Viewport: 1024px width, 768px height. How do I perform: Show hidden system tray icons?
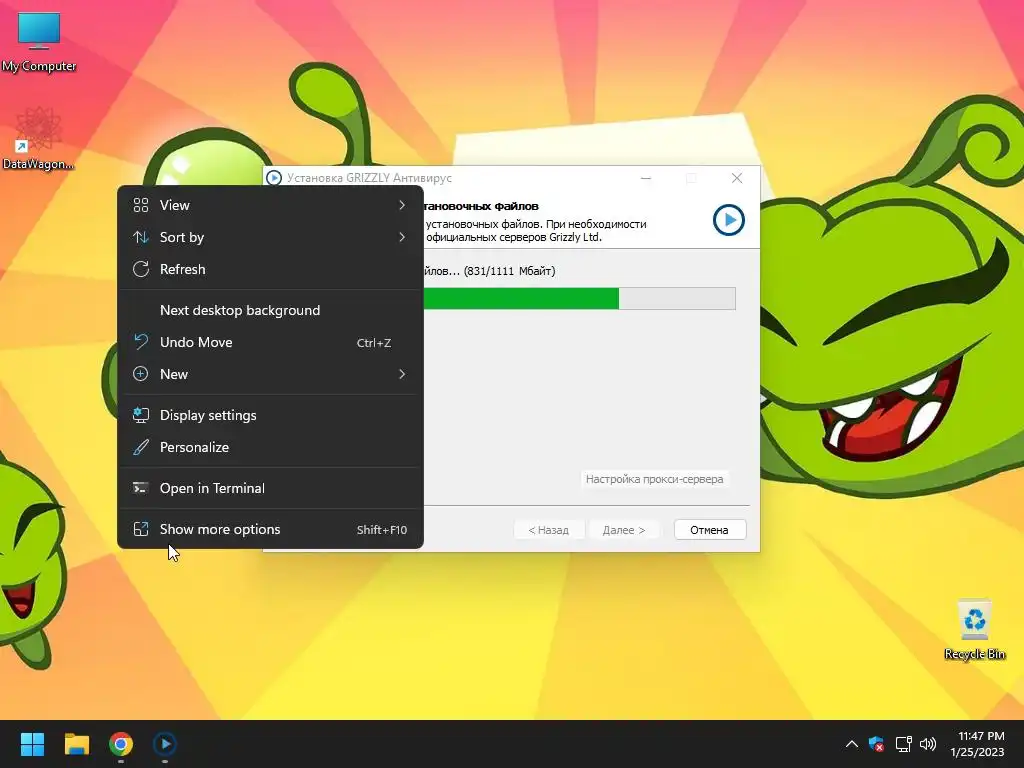[x=852, y=744]
